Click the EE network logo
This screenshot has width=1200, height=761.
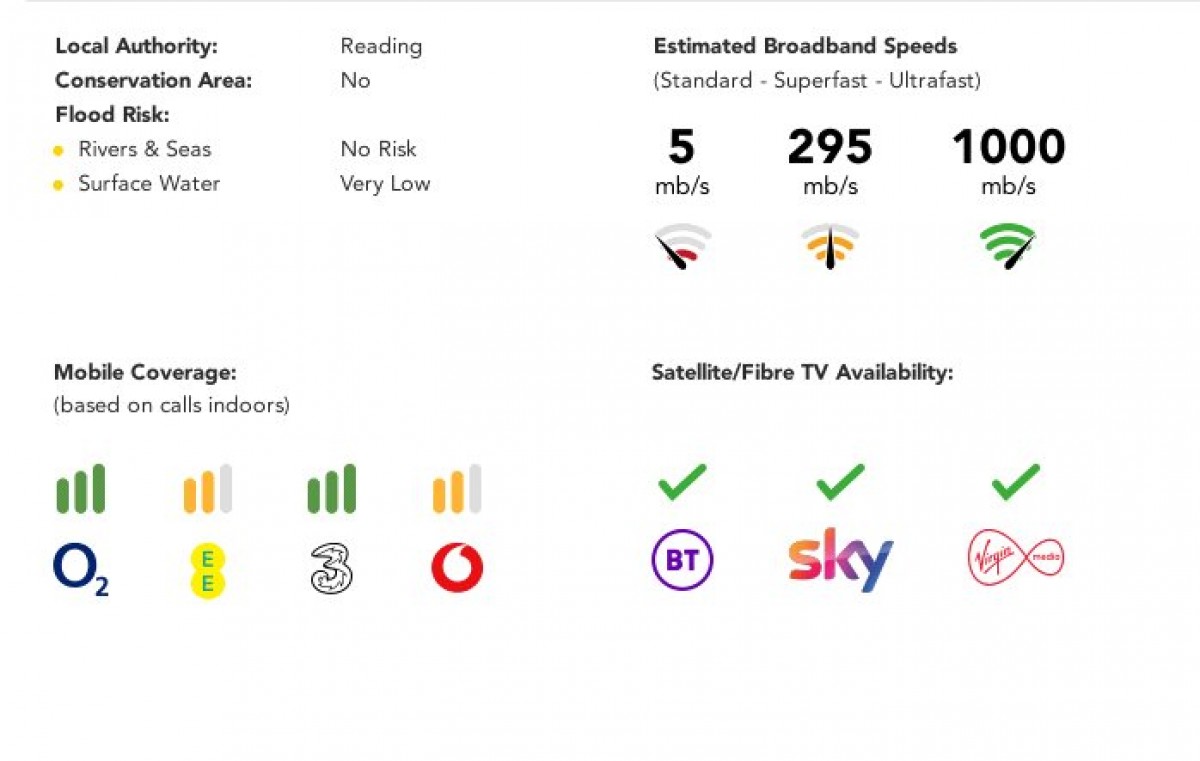tap(208, 570)
